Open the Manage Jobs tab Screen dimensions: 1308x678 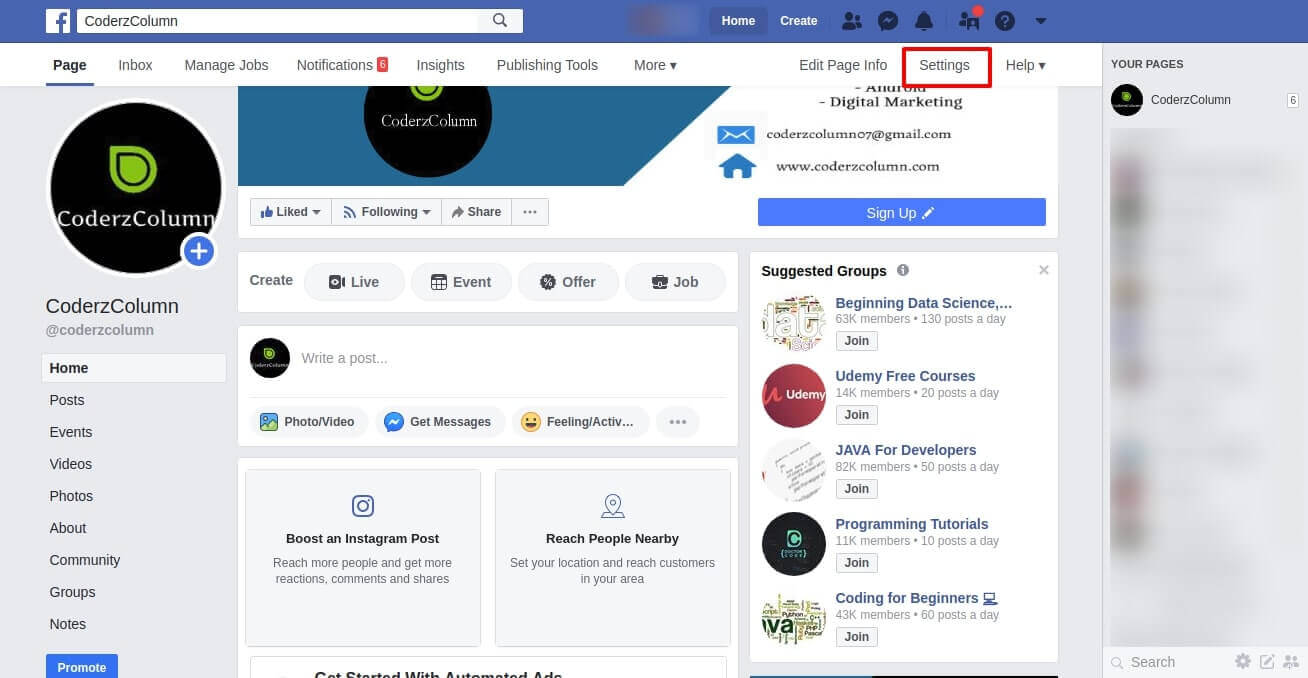[226, 65]
